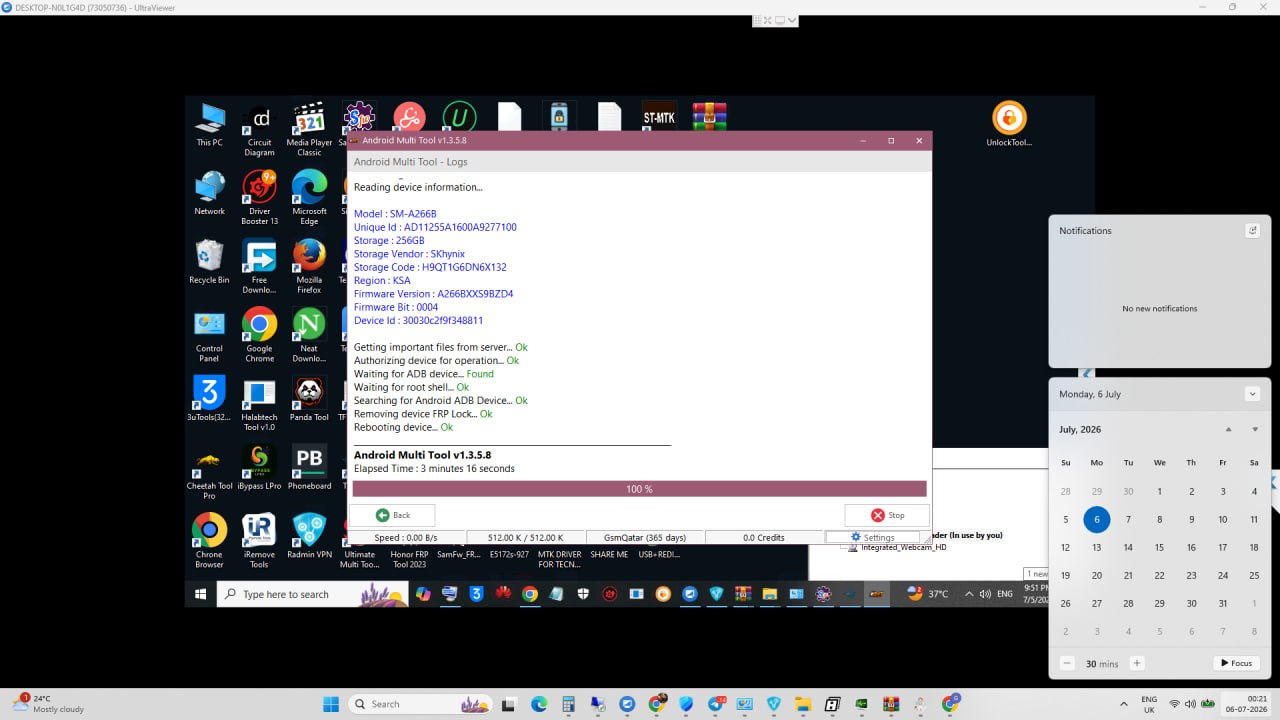Open the local Windows 11 Start button
The image size is (1280, 720).
[331, 704]
